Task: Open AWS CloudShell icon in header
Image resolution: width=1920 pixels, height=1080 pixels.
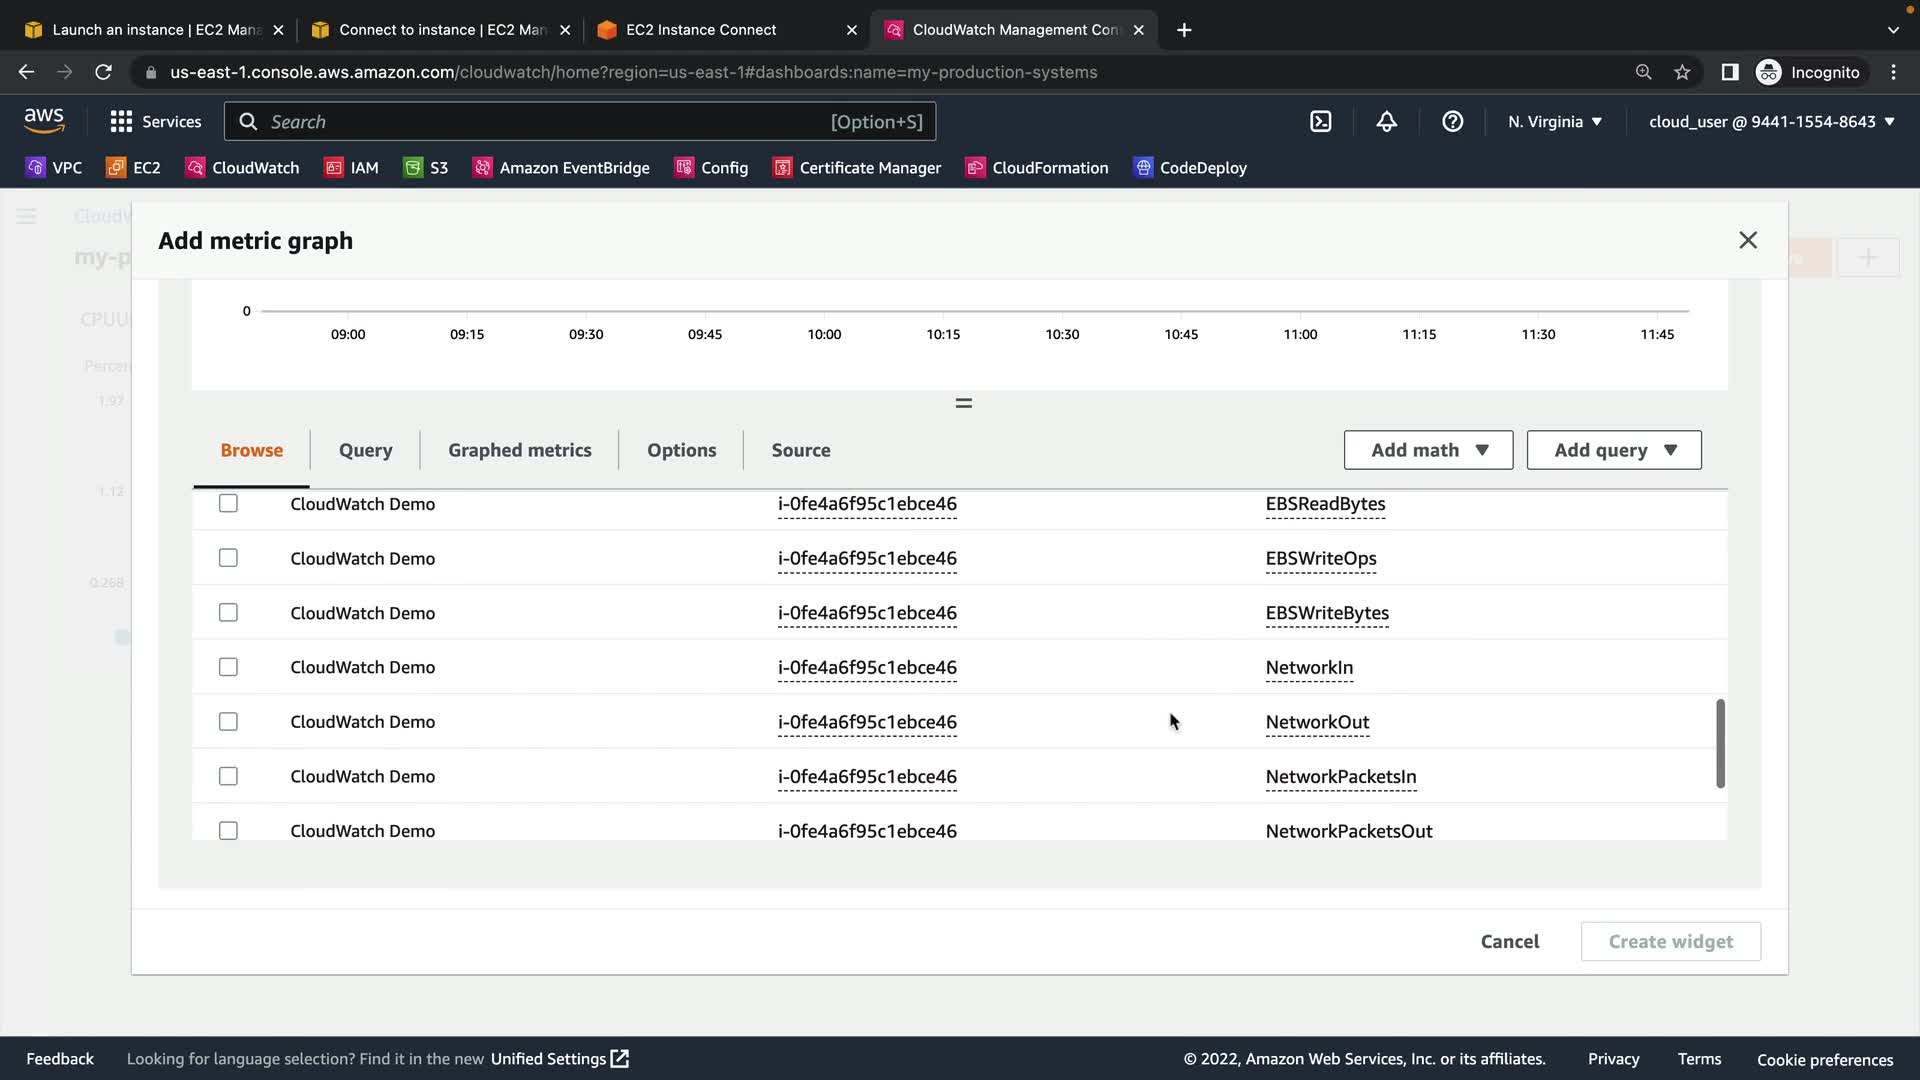Action: [1320, 122]
